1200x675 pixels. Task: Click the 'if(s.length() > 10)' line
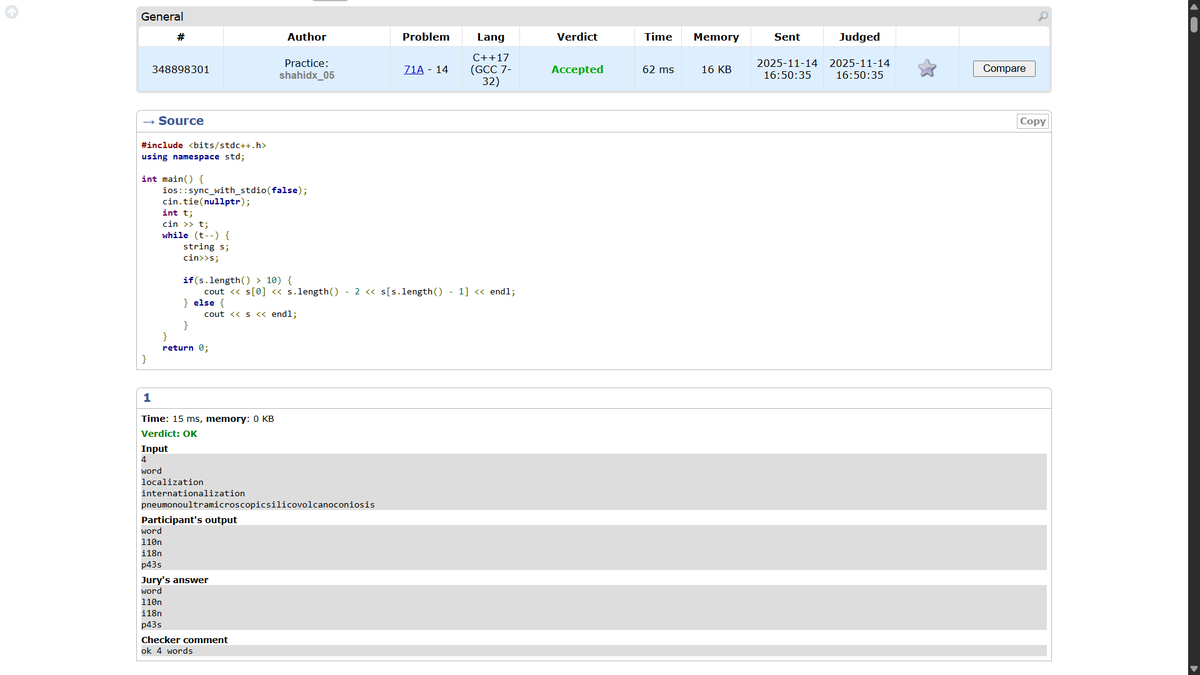click(237, 280)
